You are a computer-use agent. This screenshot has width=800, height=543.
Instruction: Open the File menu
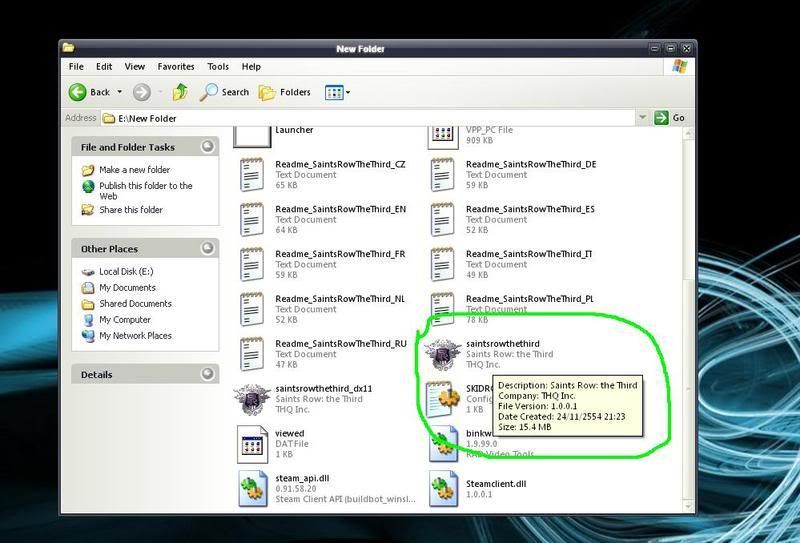[x=76, y=66]
